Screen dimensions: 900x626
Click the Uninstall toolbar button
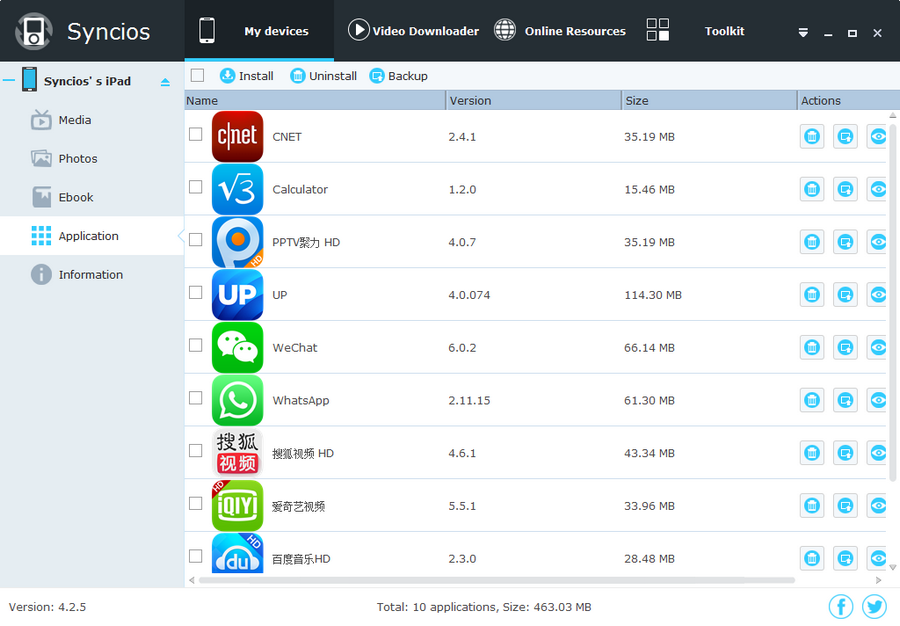pos(324,76)
